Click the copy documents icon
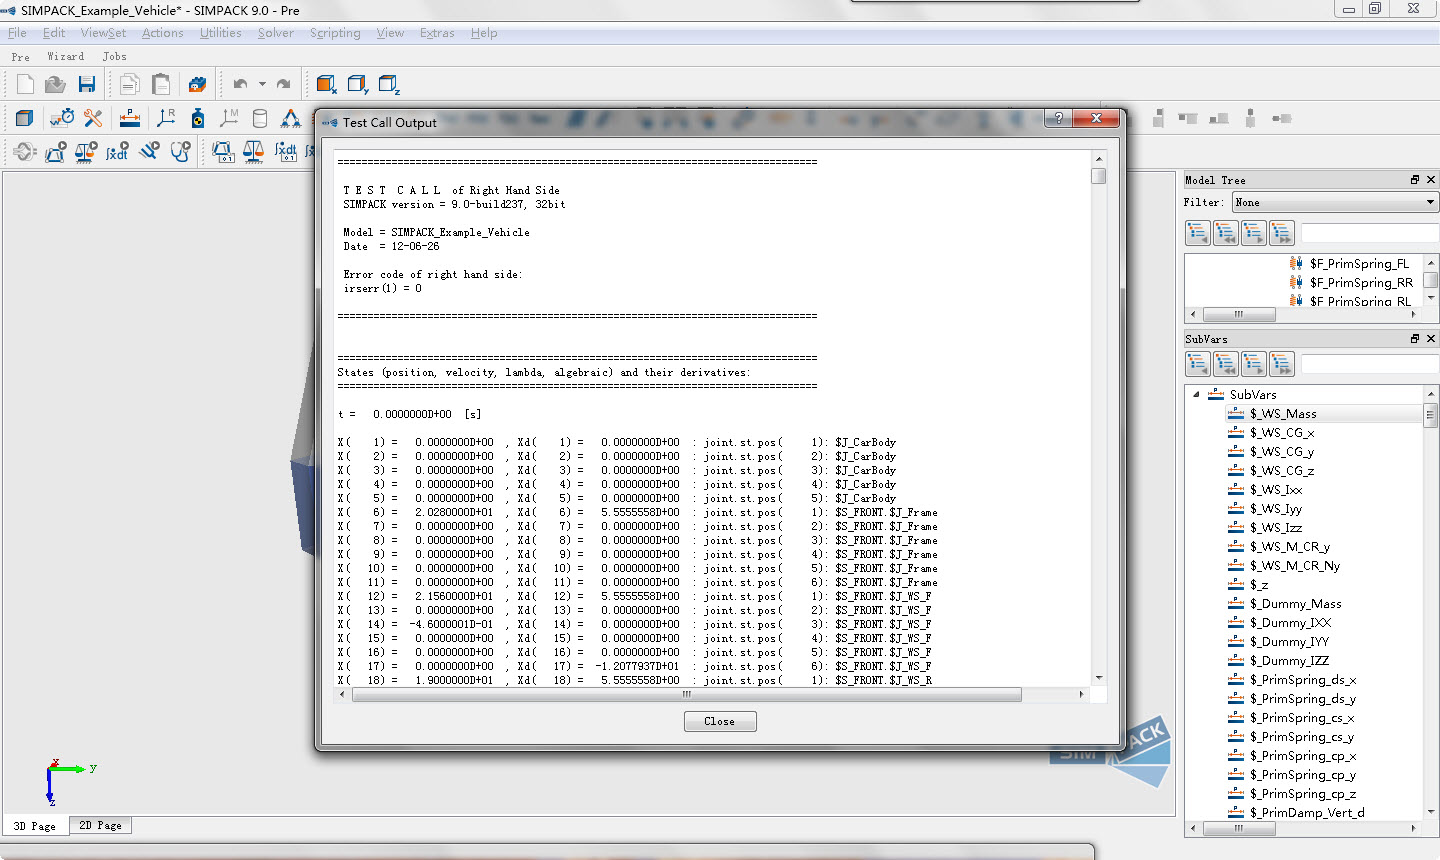The width and height of the screenshot is (1440, 860). [x=129, y=84]
